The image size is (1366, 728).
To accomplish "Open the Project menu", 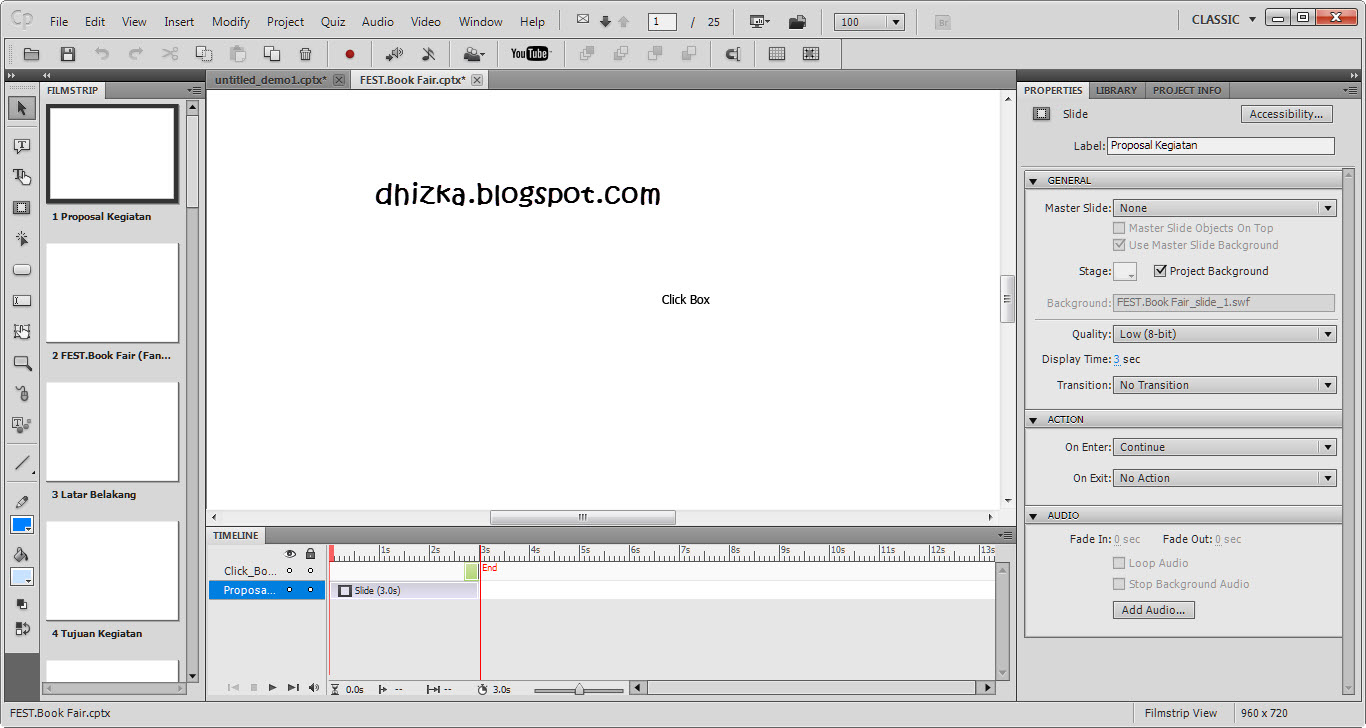I will point(285,21).
